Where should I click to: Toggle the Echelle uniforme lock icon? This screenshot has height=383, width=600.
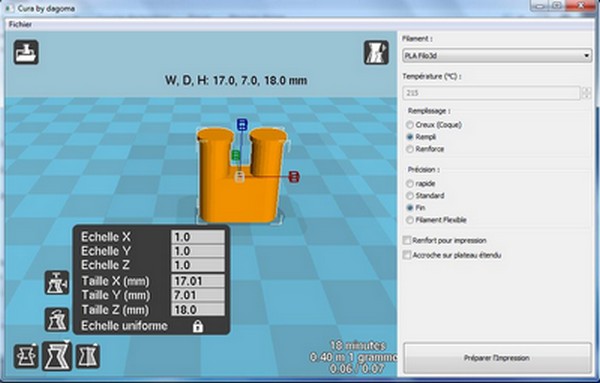point(197,326)
